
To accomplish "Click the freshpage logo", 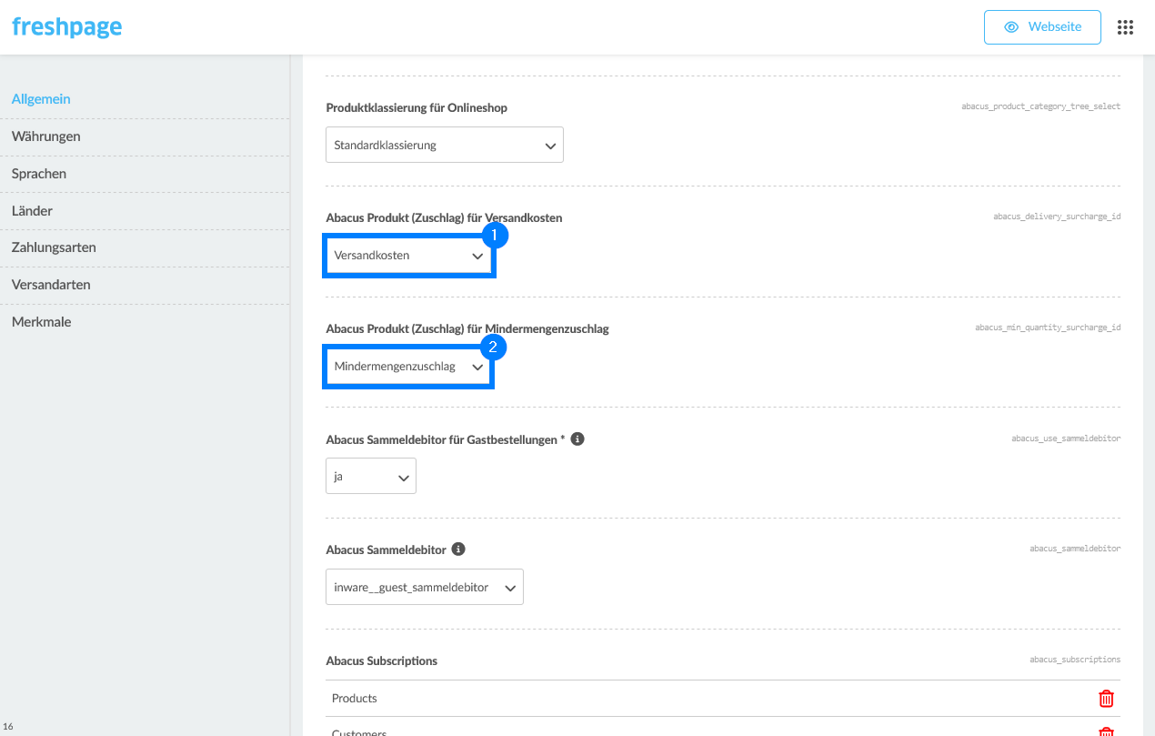I will [x=67, y=27].
